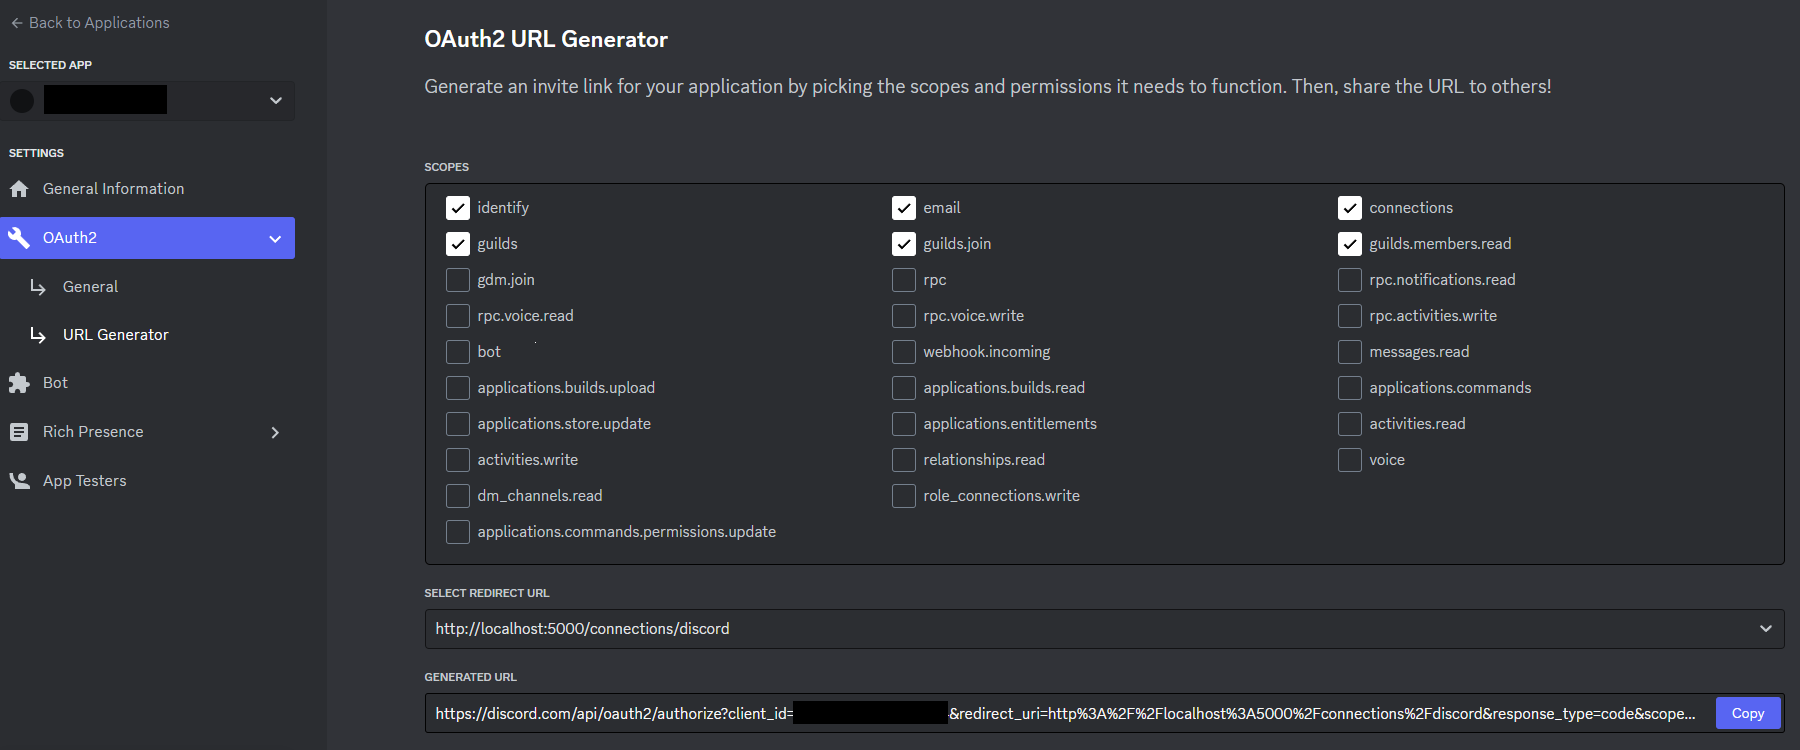Image resolution: width=1800 pixels, height=750 pixels.
Task: Go Back to Applications
Action: 98,22
